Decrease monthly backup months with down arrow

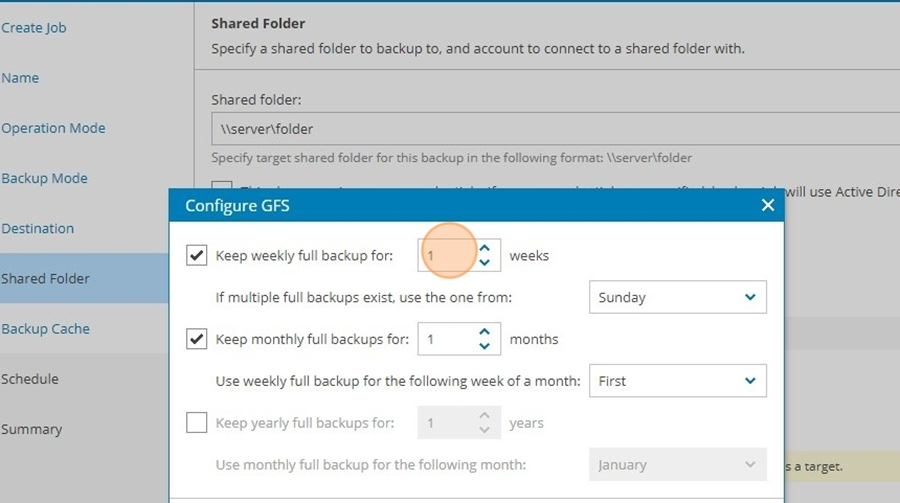484,346
